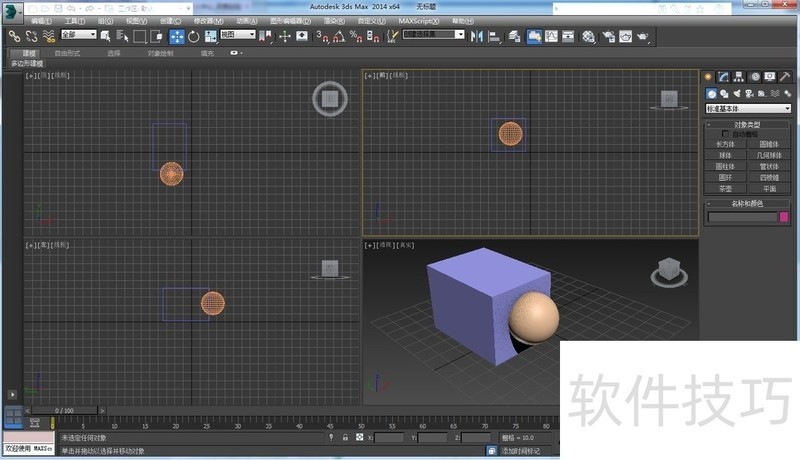Screen dimensions: 800x460
Task: Open the 全部 selection filter dropdown
Action: (x=78, y=35)
